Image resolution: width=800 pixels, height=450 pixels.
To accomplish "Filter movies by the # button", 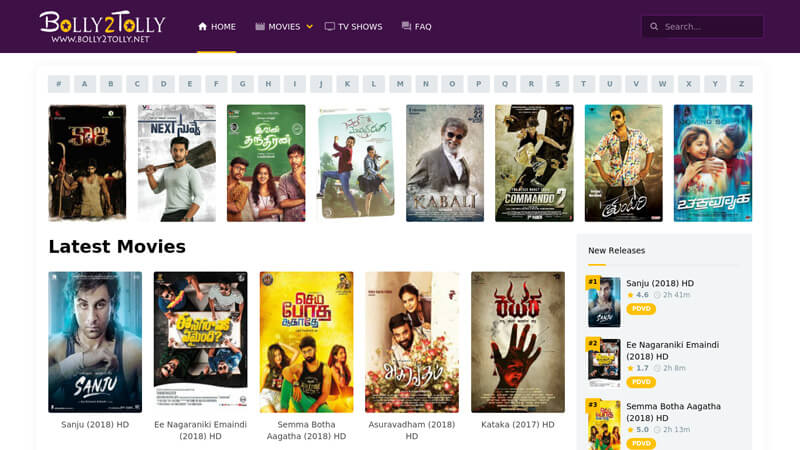I will pyautogui.click(x=59, y=84).
